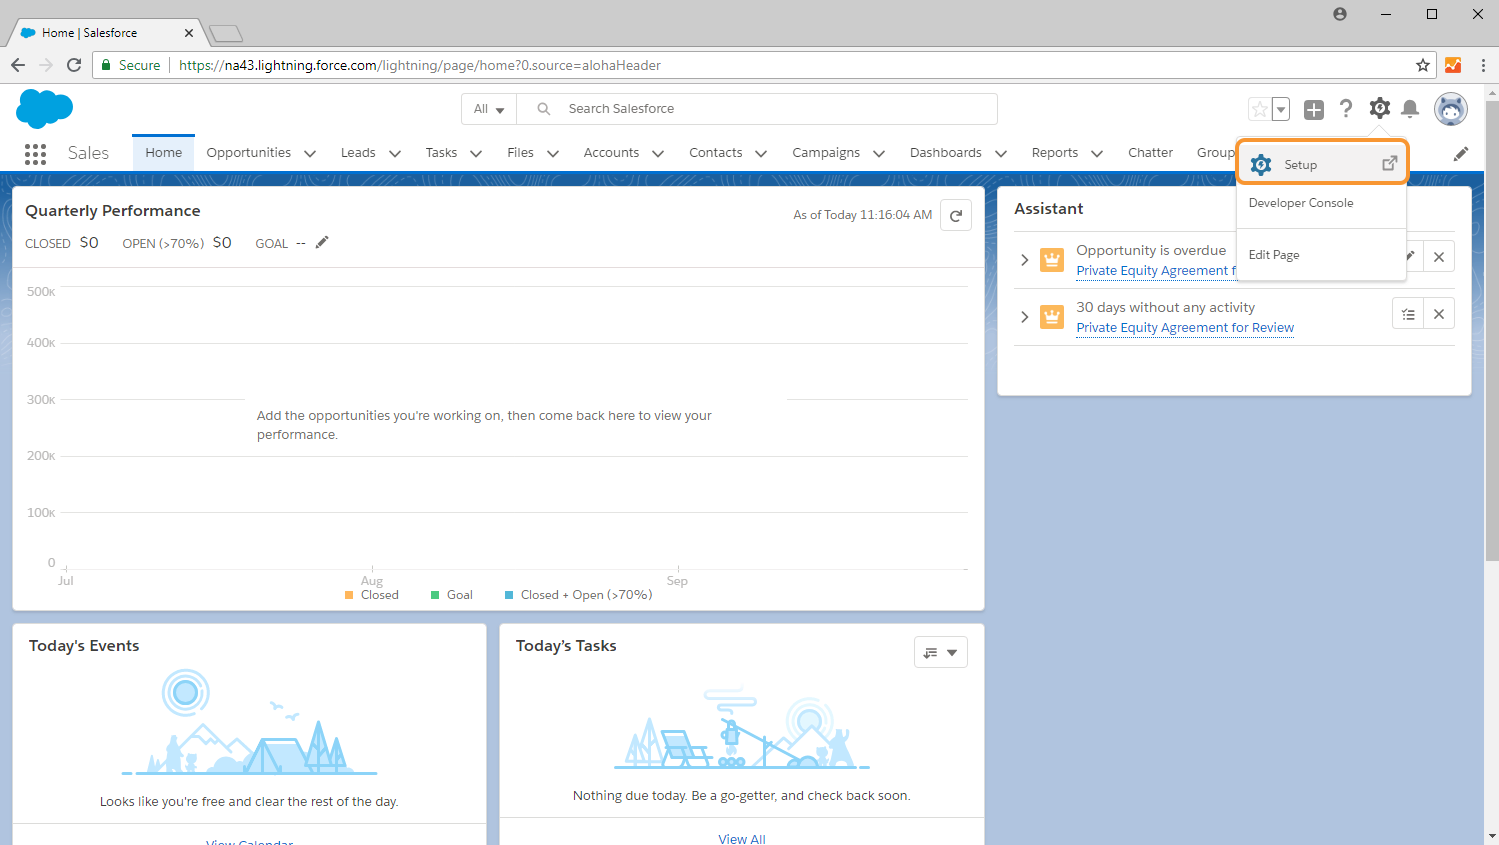Click the favorites star icon
Screen dimensions: 1499x845
(x=1260, y=110)
